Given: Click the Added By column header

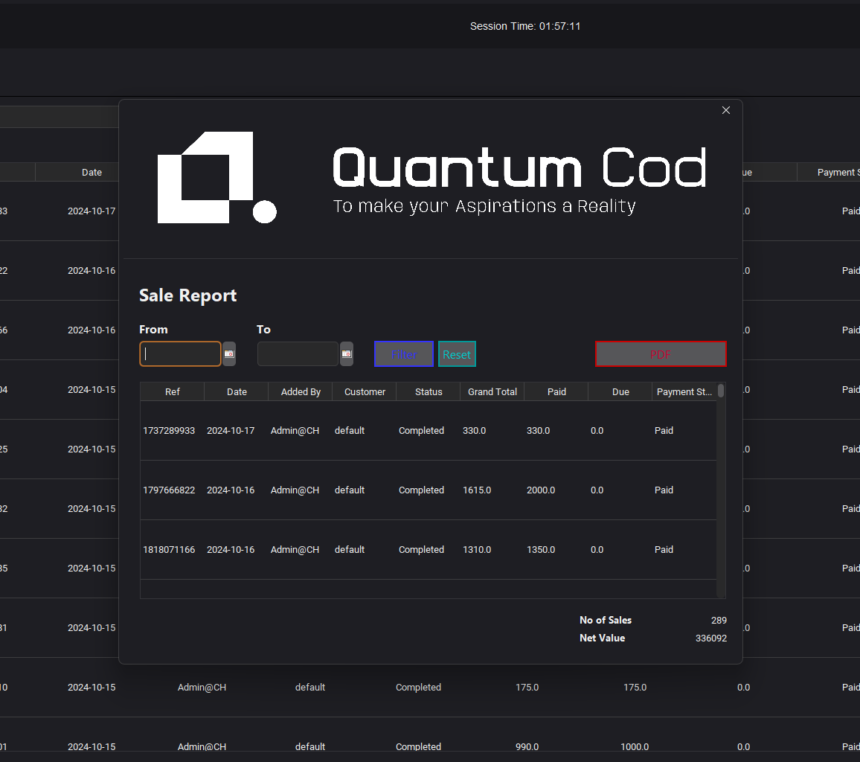Looking at the screenshot, I should [300, 392].
